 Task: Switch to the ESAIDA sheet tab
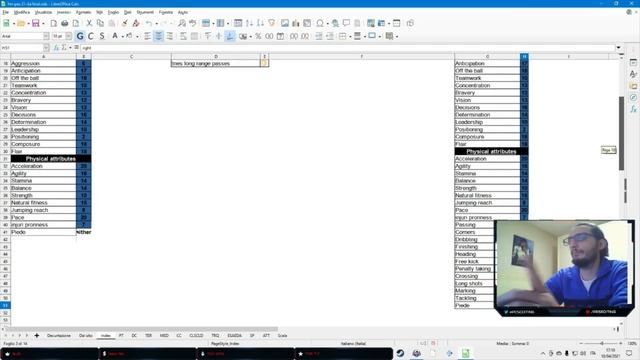[234, 336]
